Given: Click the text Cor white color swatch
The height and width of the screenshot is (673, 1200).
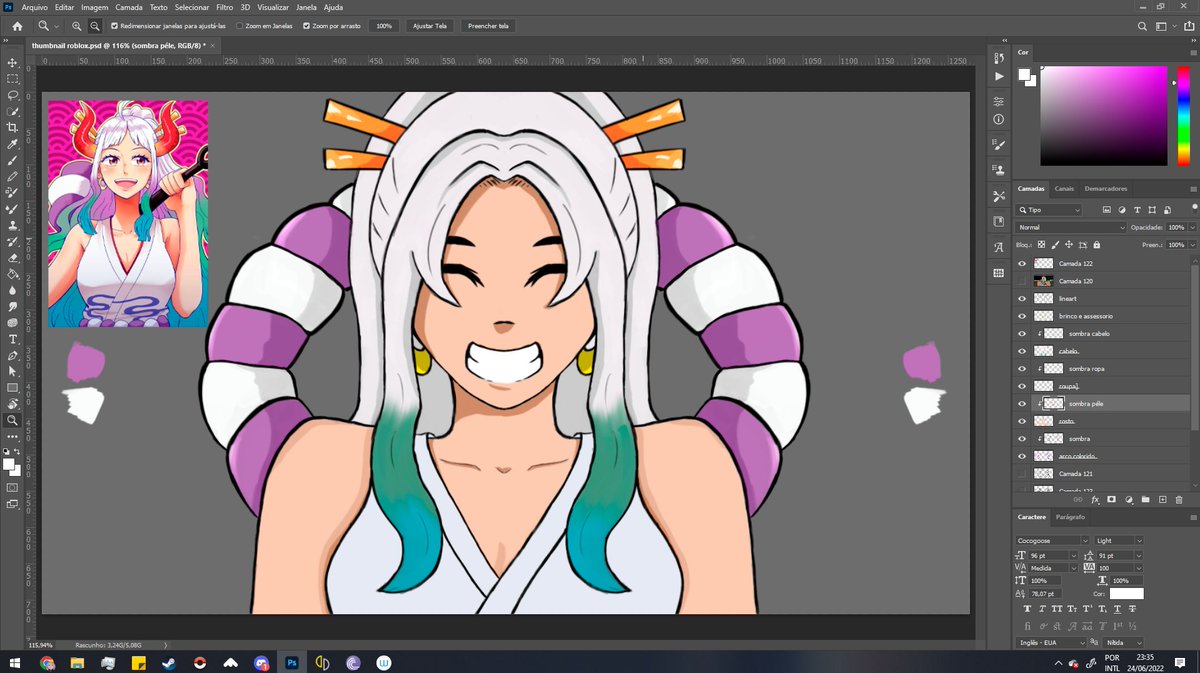Looking at the screenshot, I should coord(1126,594).
